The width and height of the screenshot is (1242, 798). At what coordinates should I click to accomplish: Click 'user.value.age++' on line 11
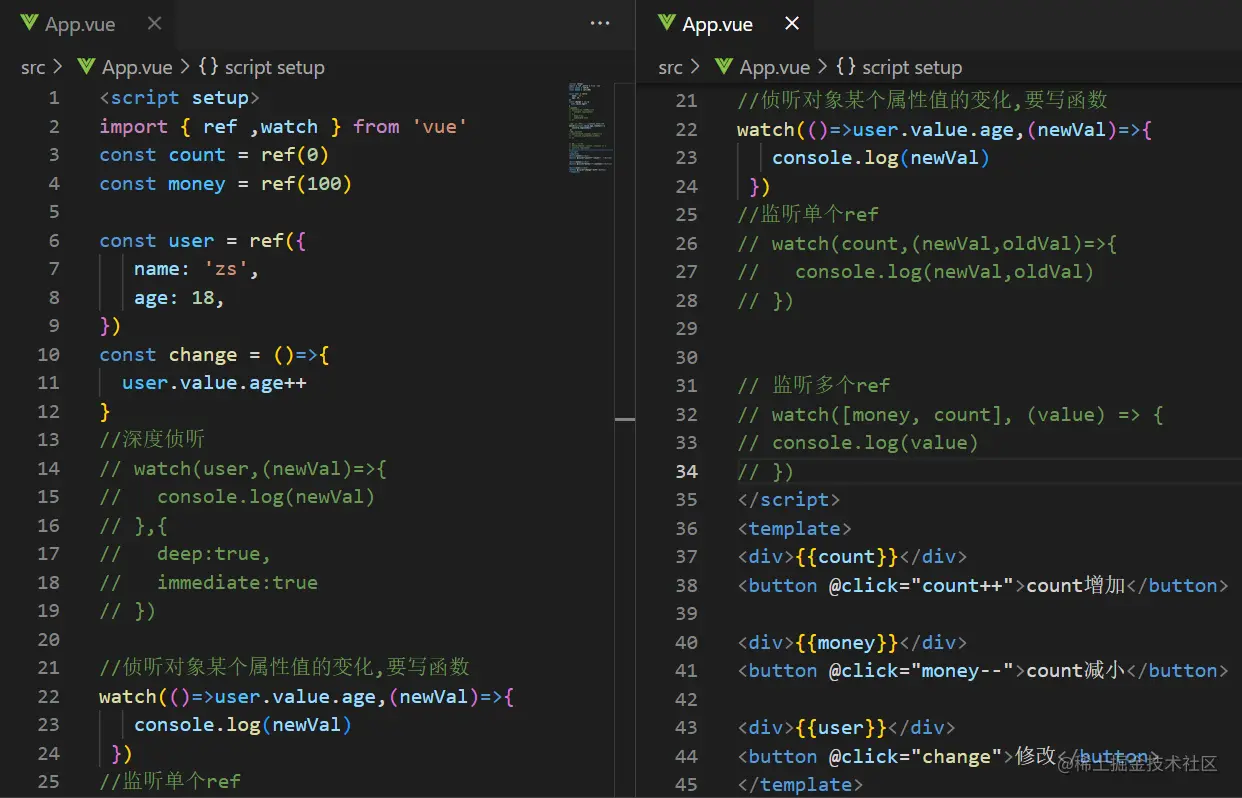[214, 383]
